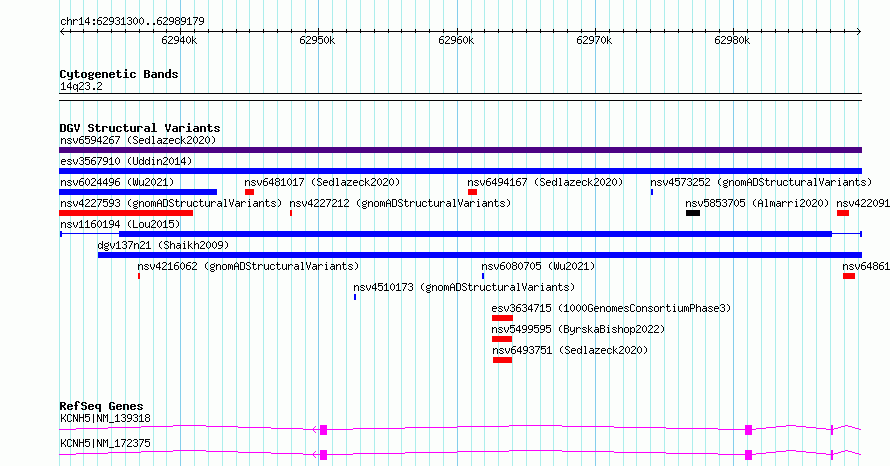Click the tiny red nsv4227212 marker

pos(291,213)
